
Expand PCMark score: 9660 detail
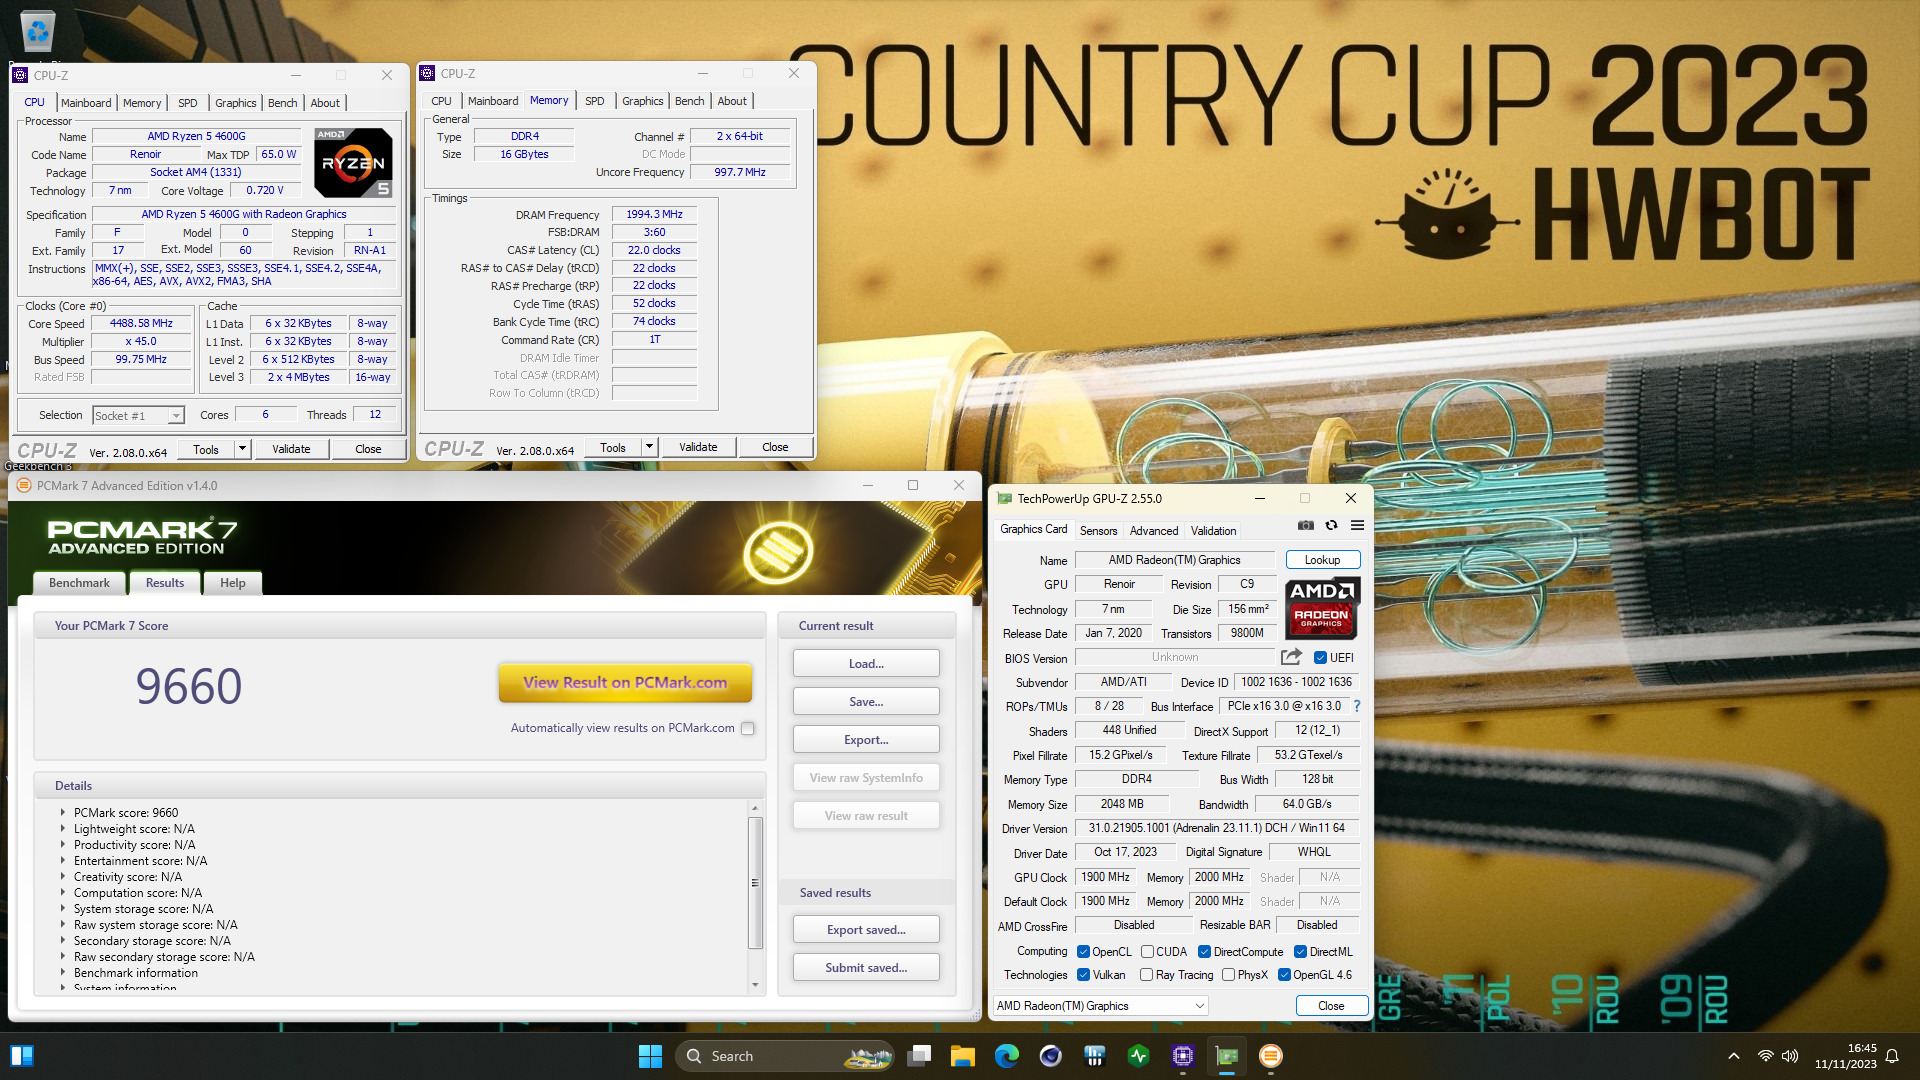click(x=62, y=812)
